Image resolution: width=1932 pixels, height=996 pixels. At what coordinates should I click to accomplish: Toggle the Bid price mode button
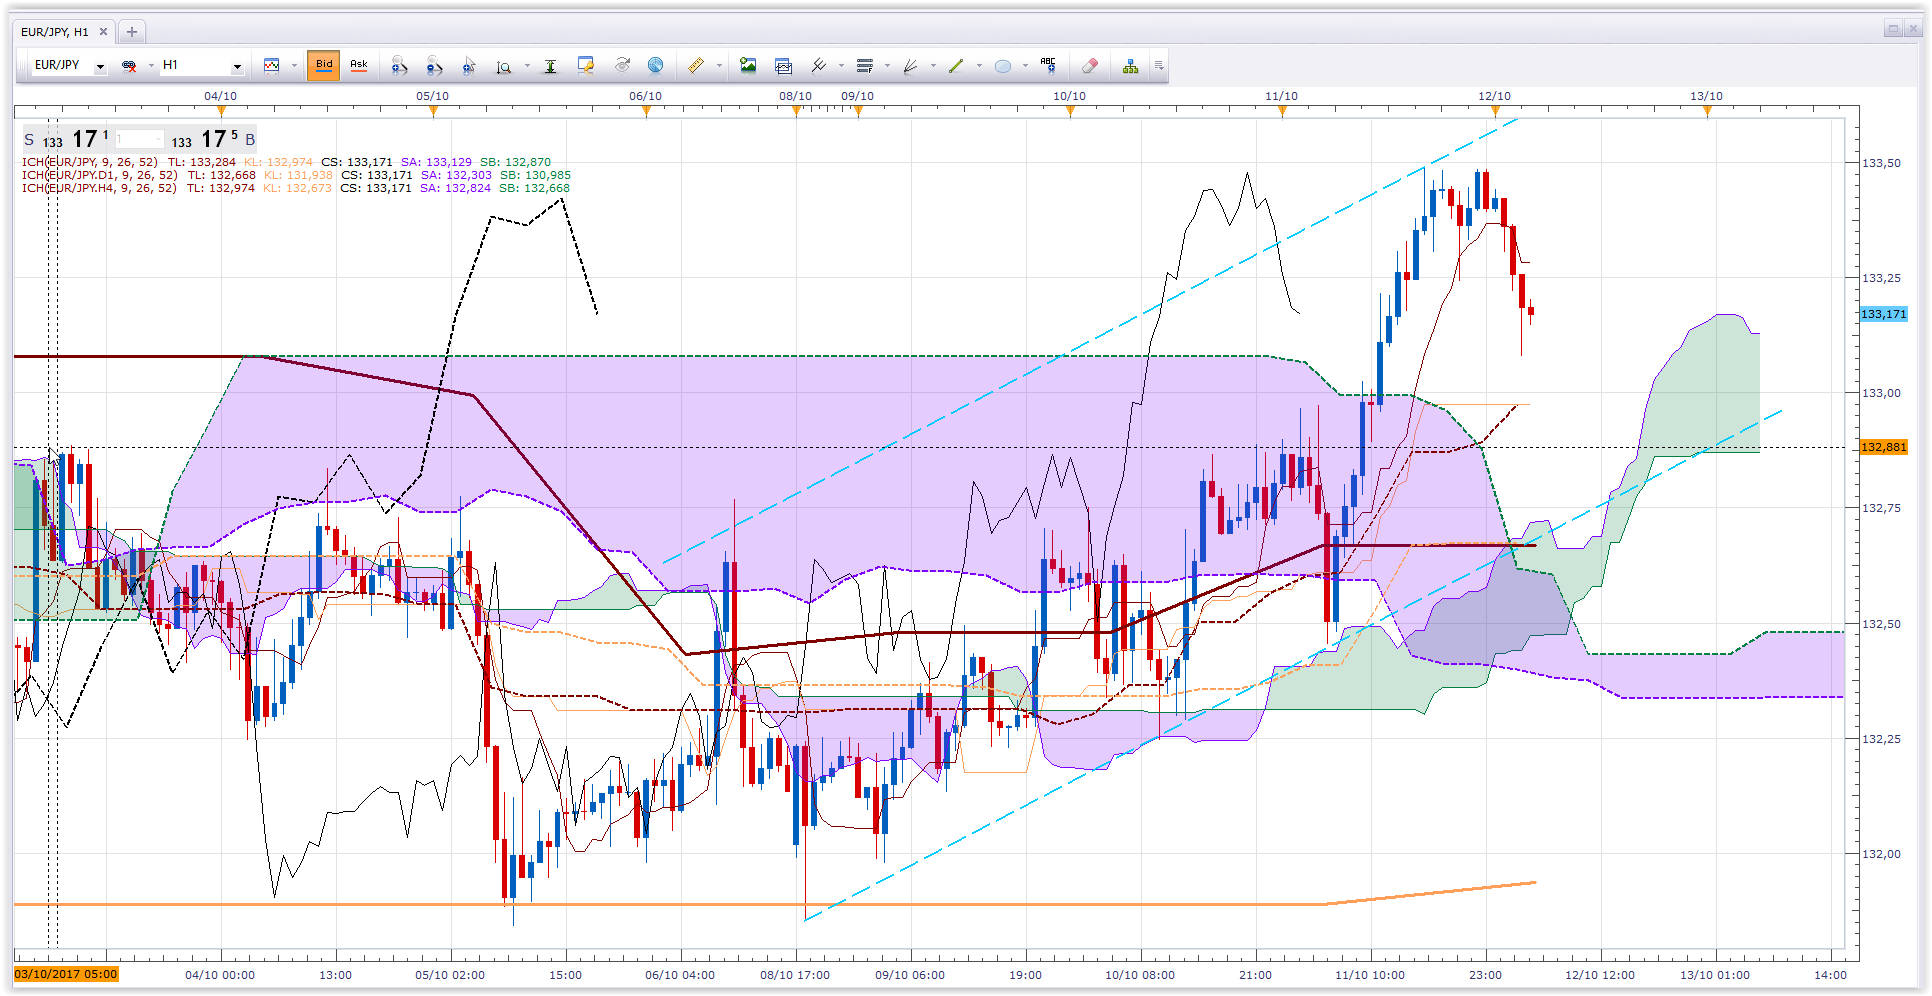pos(324,66)
